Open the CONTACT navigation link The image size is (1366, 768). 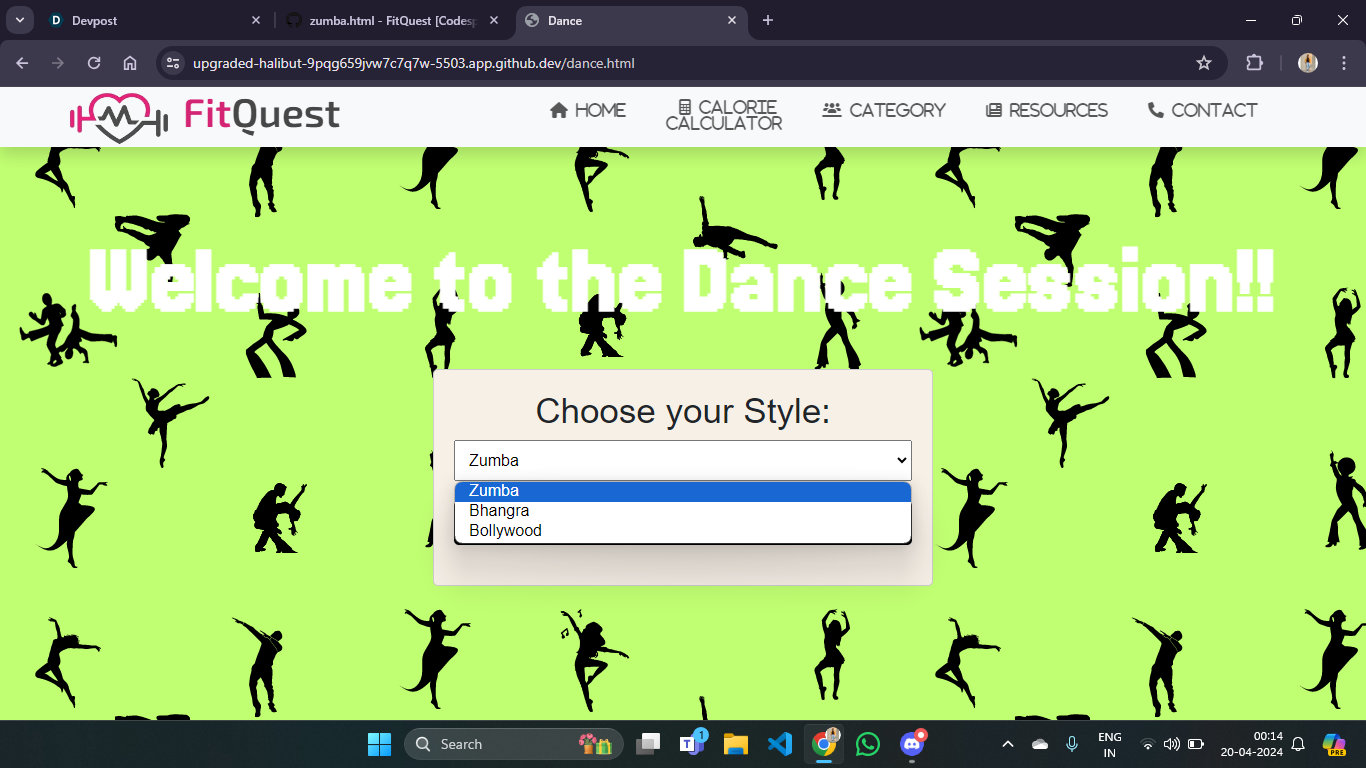pyautogui.click(x=1202, y=110)
